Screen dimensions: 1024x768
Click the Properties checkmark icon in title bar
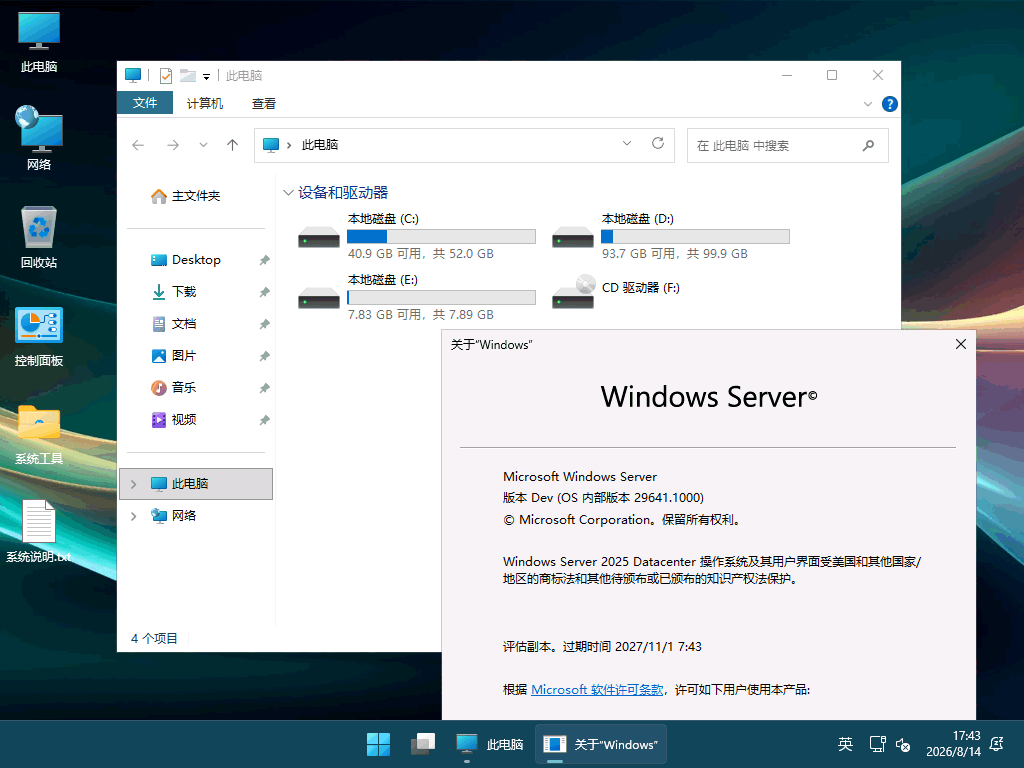click(x=166, y=76)
